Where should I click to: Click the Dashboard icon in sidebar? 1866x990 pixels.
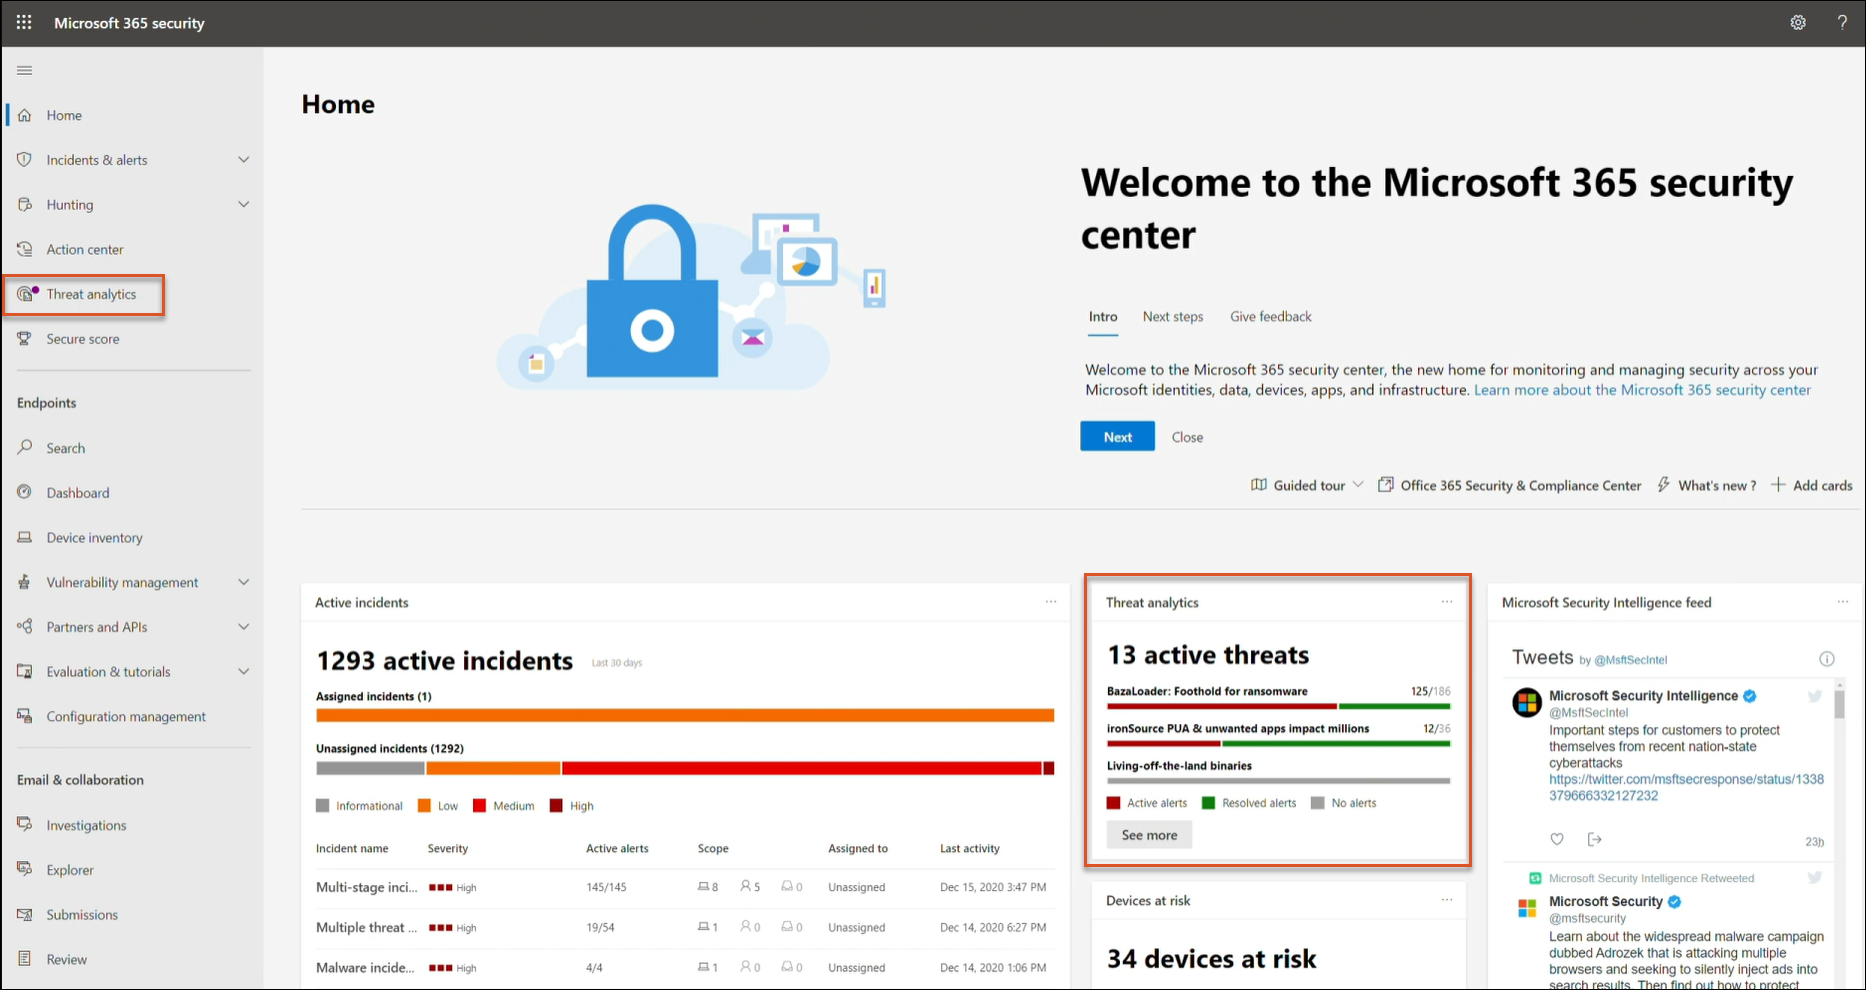(x=25, y=492)
